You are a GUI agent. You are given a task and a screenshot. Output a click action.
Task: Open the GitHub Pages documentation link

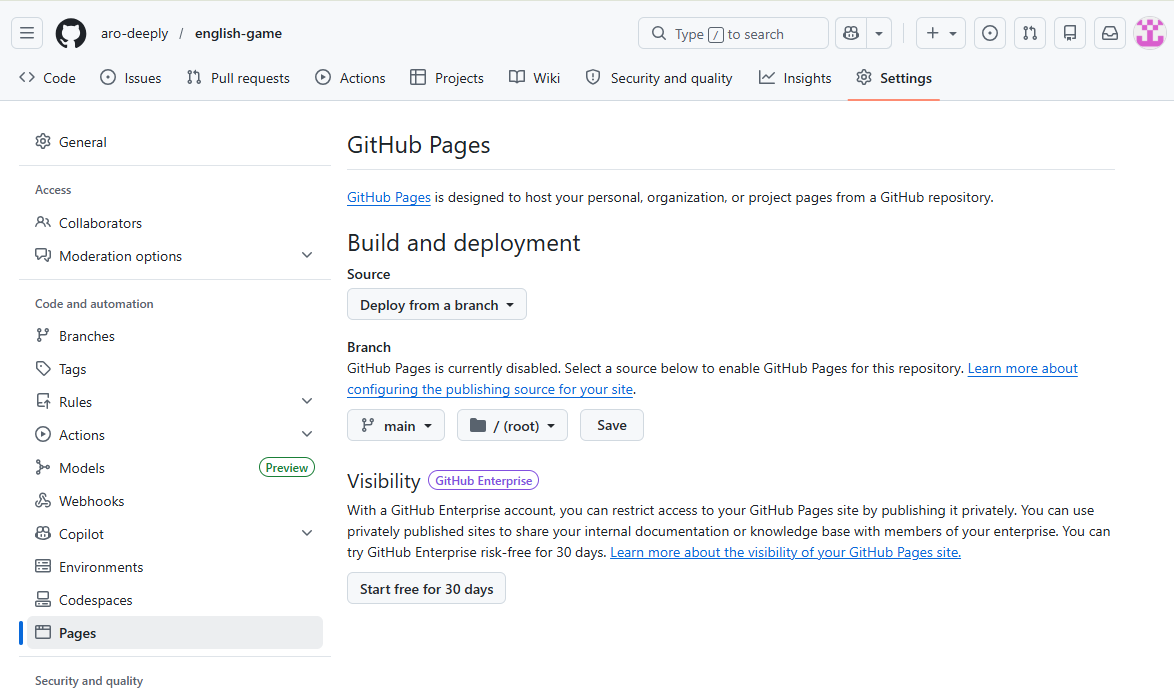[389, 197]
